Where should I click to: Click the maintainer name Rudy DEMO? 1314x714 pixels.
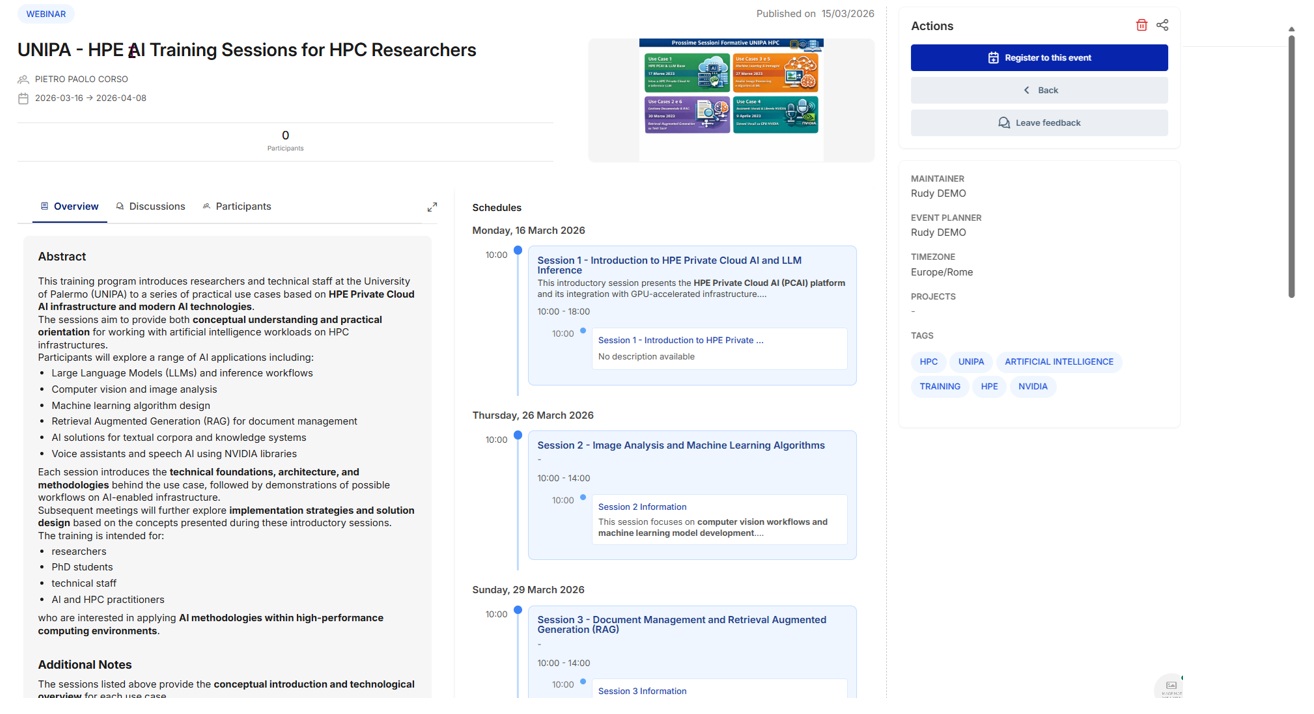[x=938, y=193]
